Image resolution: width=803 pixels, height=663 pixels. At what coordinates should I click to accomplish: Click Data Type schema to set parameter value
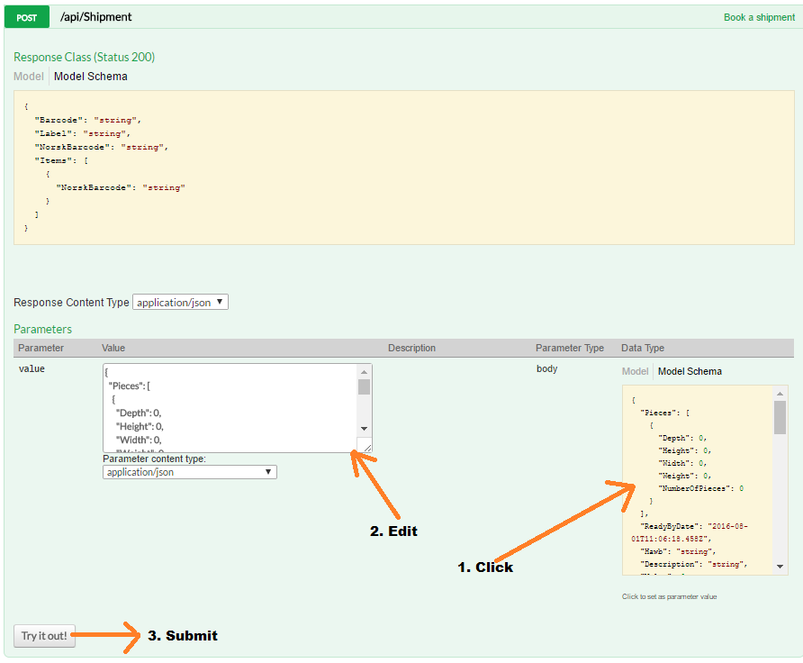pyautogui.click(x=696, y=480)
